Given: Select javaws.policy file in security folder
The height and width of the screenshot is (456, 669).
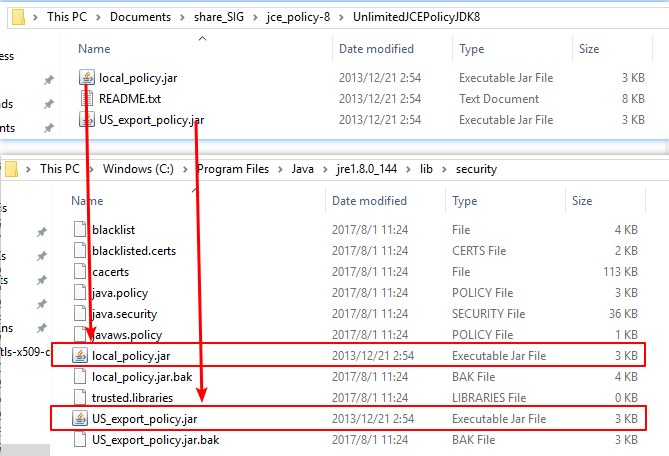Looking at the screenshot, I should [x=126, y=335].
